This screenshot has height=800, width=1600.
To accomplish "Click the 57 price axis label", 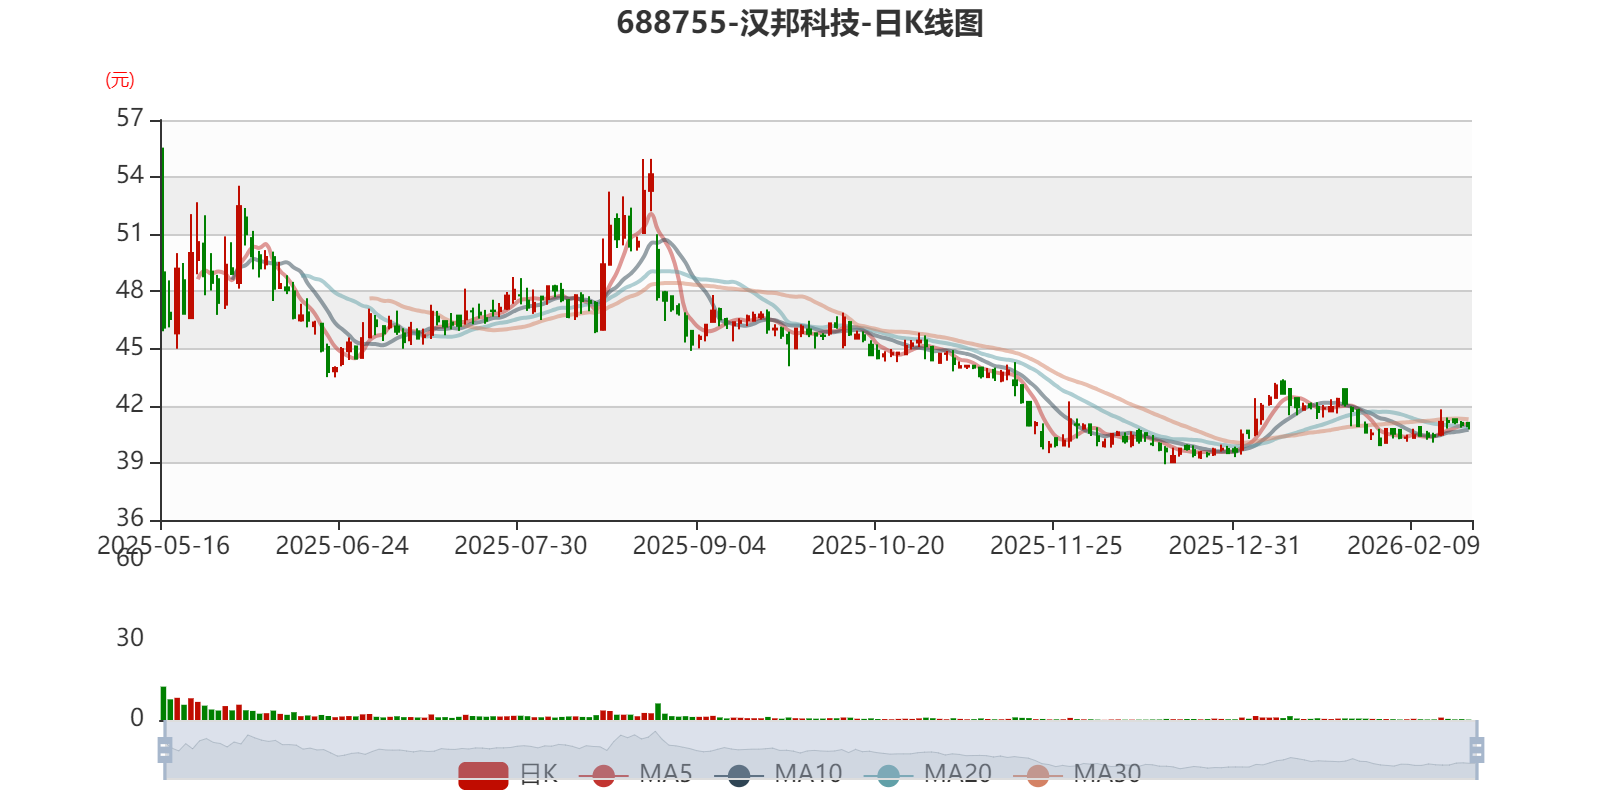I will (x=130, y=118).
